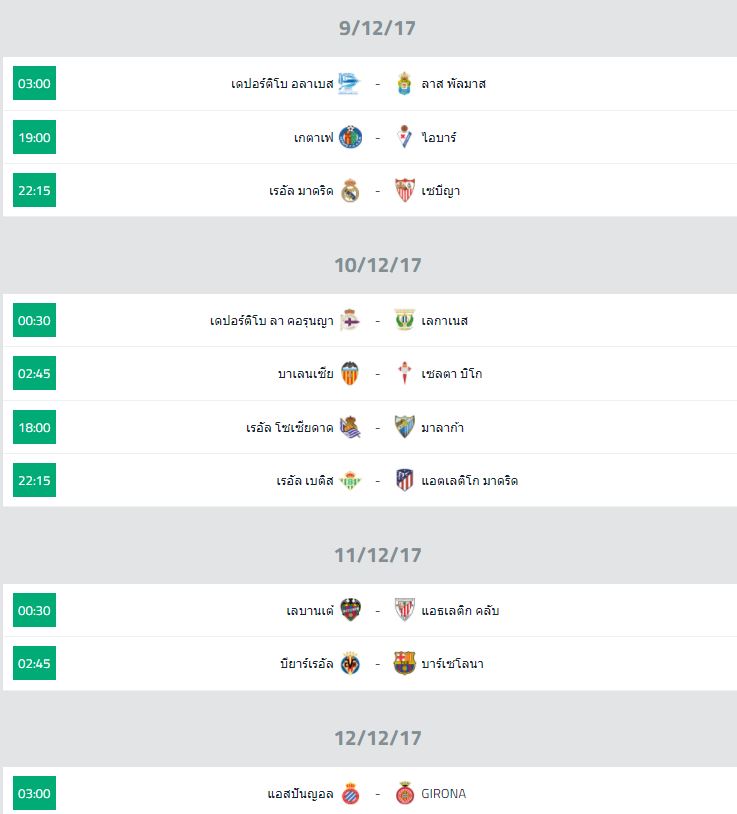Screen dimensions: 737x814
Task: Click the Girona club crest
Action: pyautogui.click(x=404, y=794)
